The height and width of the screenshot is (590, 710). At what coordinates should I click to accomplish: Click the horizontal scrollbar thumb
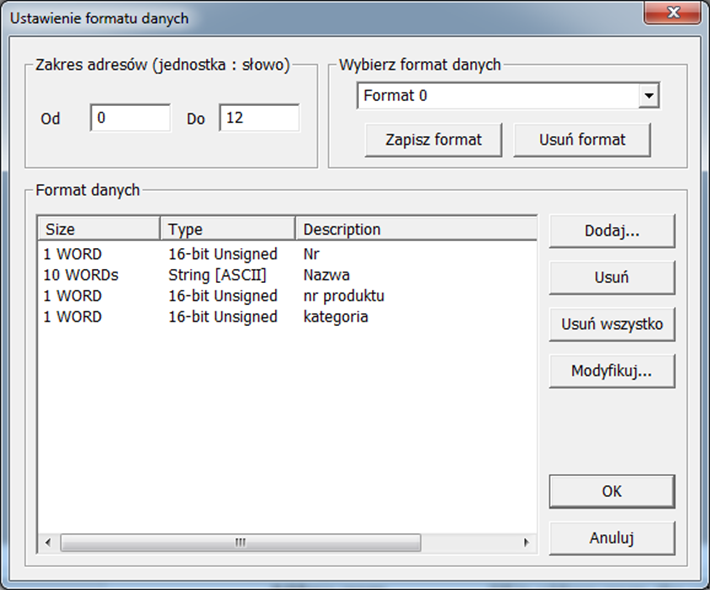pyautogui.click(x=240, y=542)
